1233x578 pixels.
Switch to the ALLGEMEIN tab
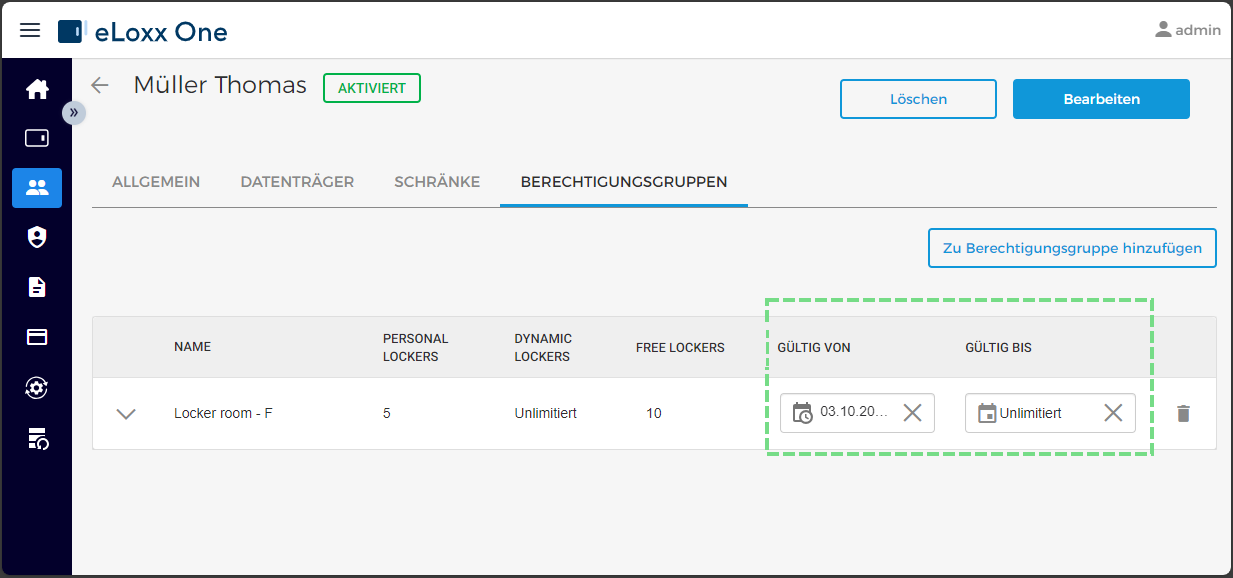pos(156,182)
